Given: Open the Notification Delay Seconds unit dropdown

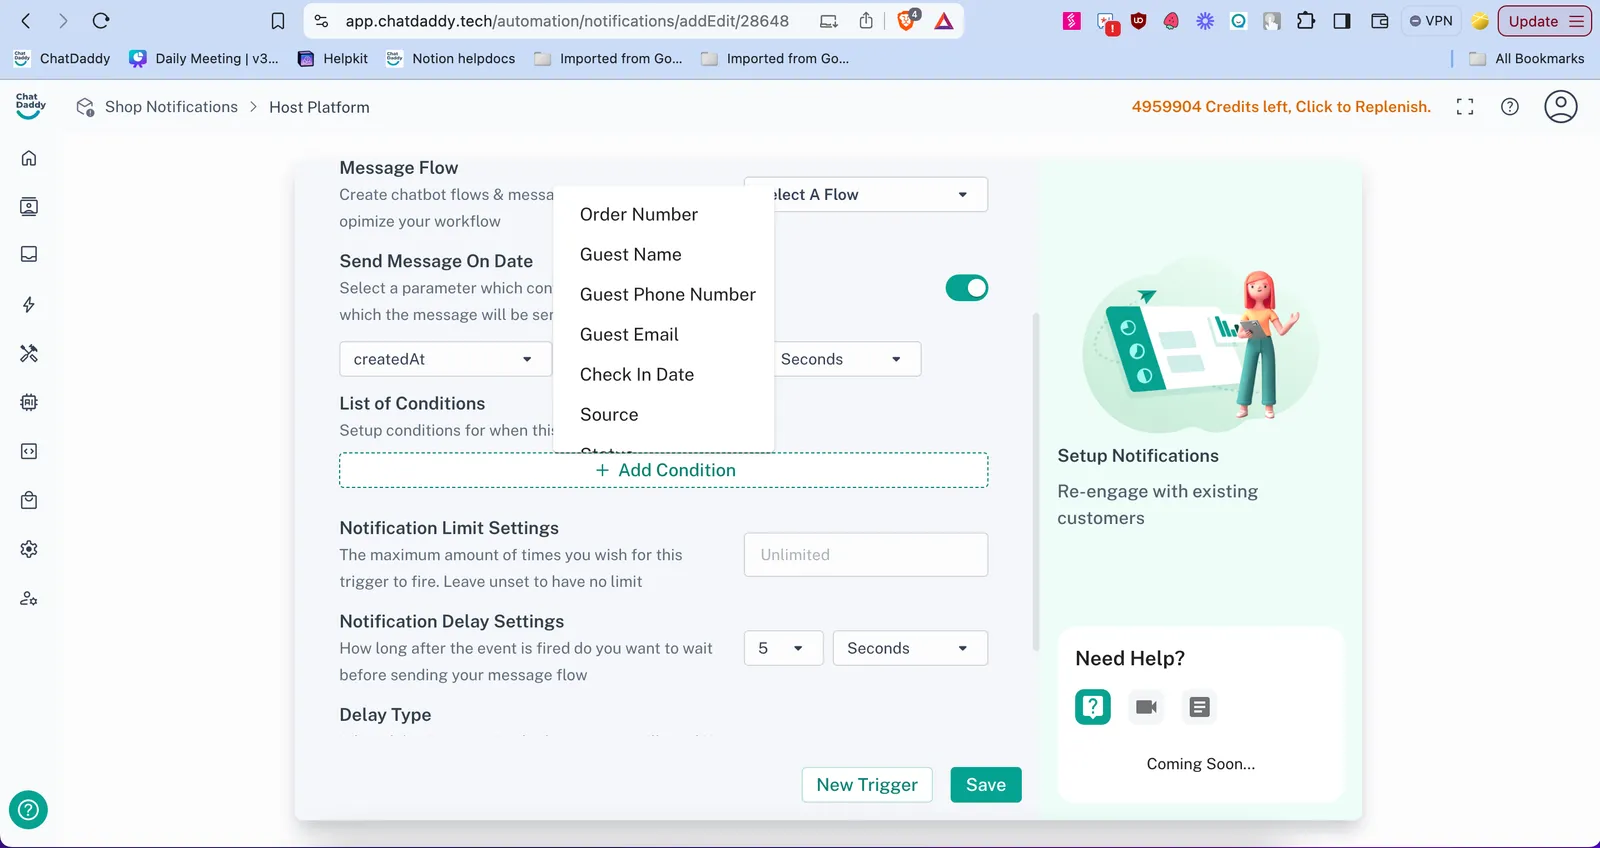Looking at the screenshot, I should pyautogui.click(x=909, y=648).
